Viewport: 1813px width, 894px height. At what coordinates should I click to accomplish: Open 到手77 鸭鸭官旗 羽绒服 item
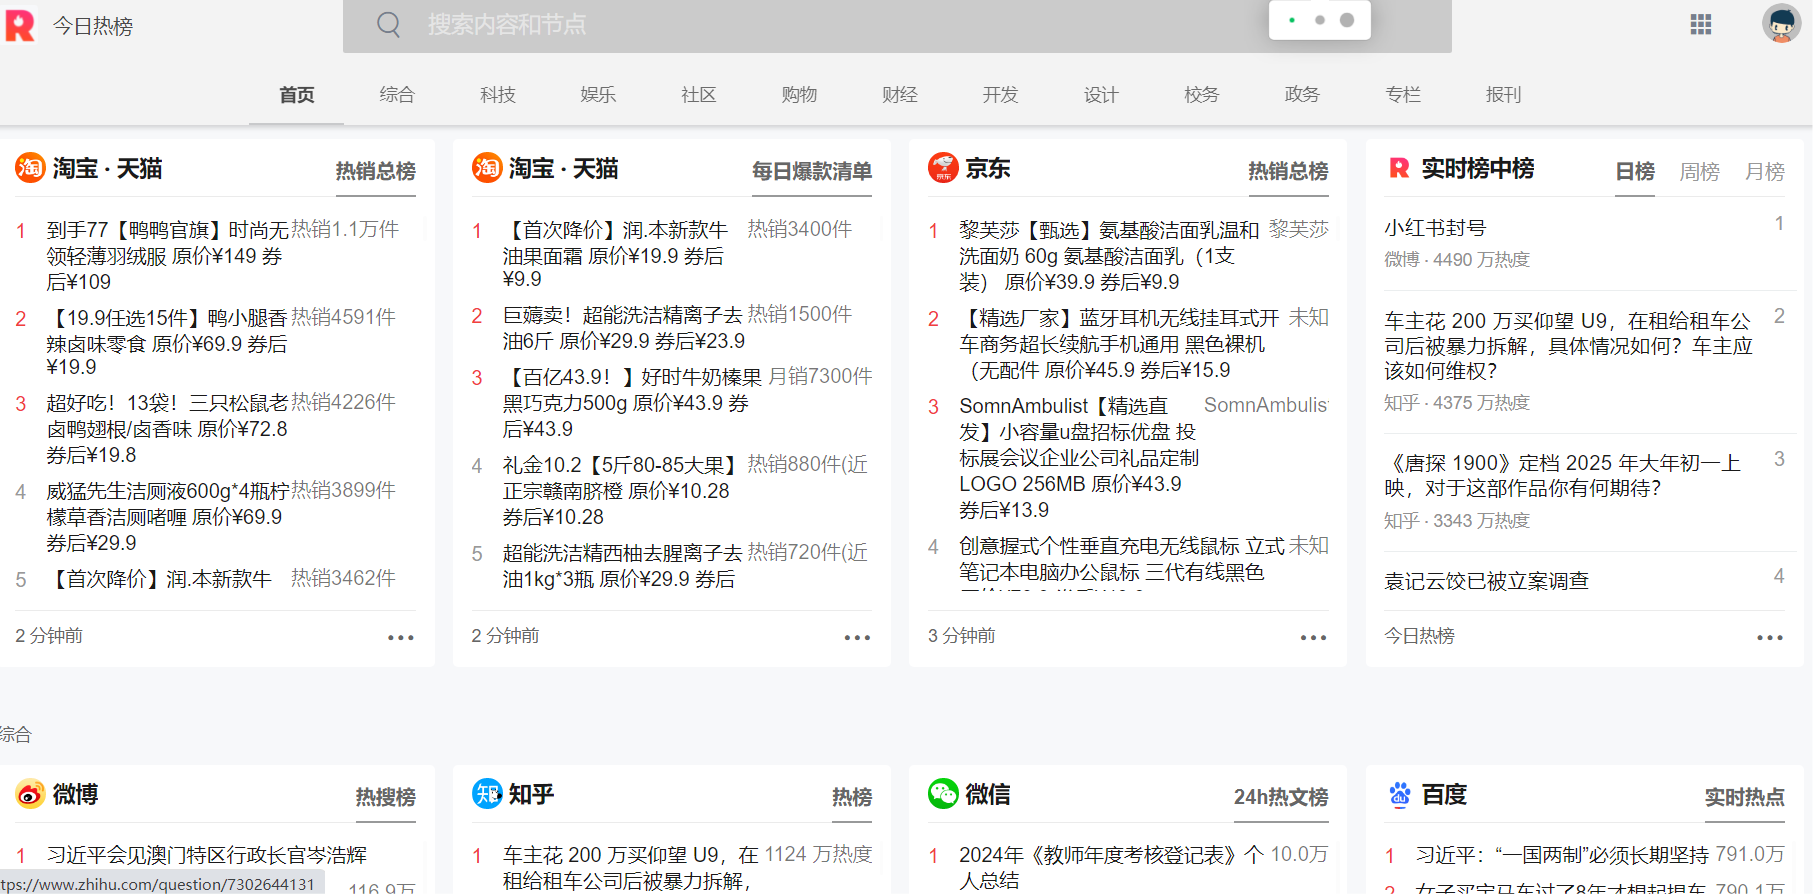pos(168,256)
